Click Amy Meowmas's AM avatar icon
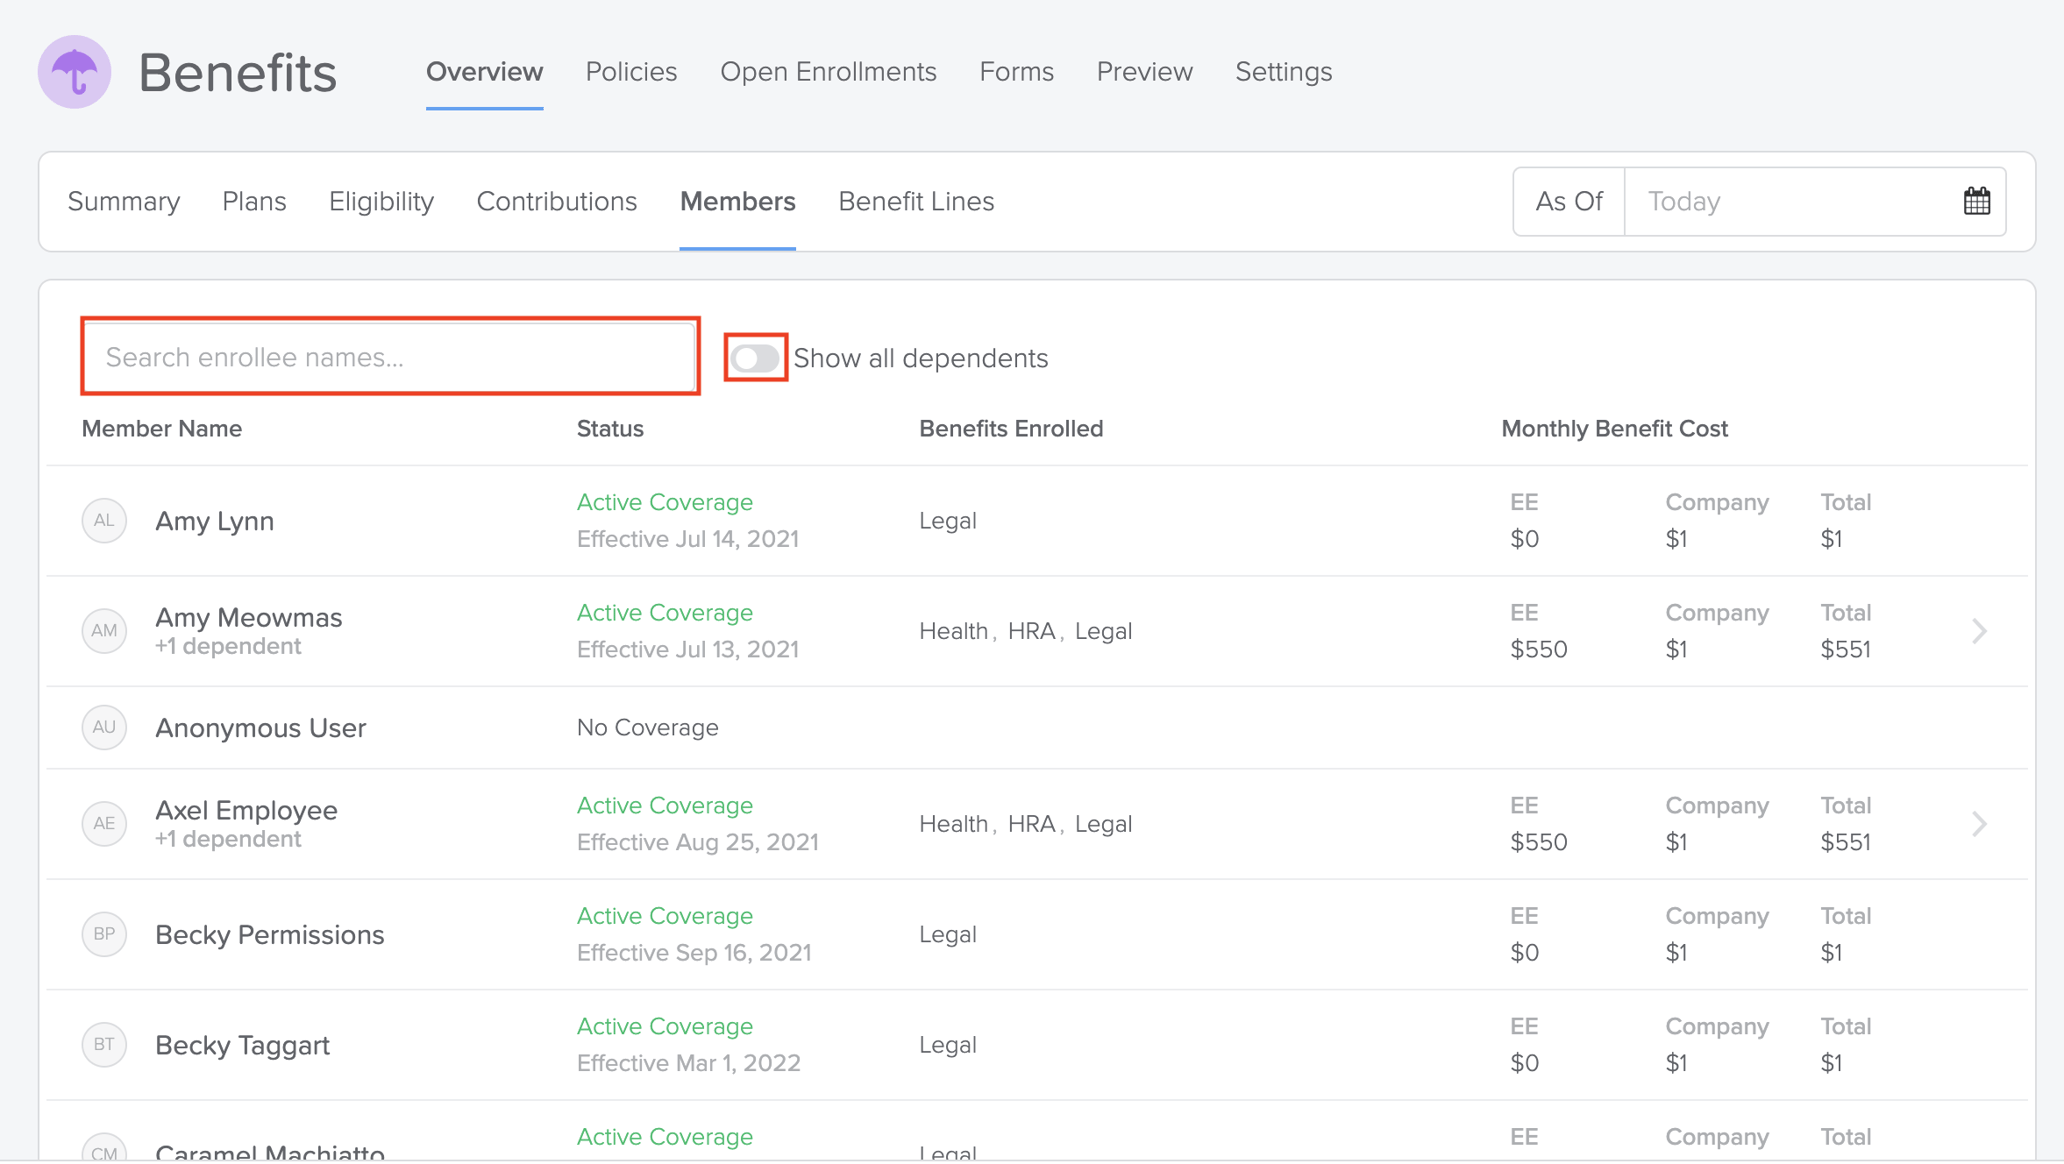 [104, 631]
